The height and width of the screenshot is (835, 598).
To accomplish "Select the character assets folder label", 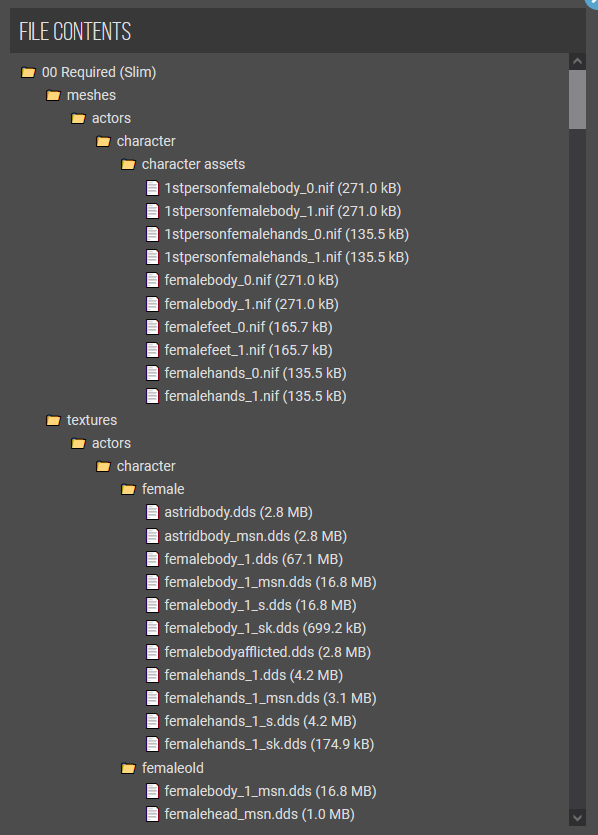I will pyautogui.click(x=193, y=164).
